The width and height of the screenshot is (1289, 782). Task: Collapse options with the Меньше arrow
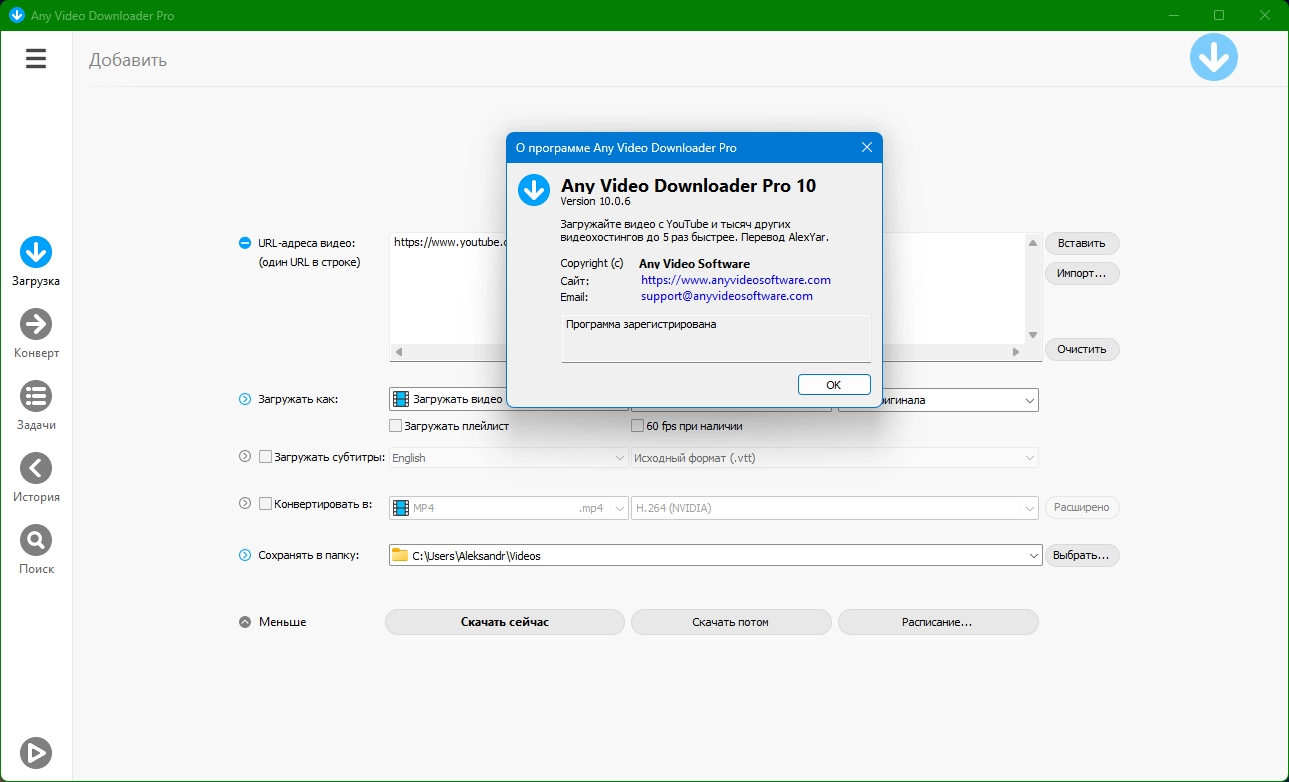click(x=245, y=622)
